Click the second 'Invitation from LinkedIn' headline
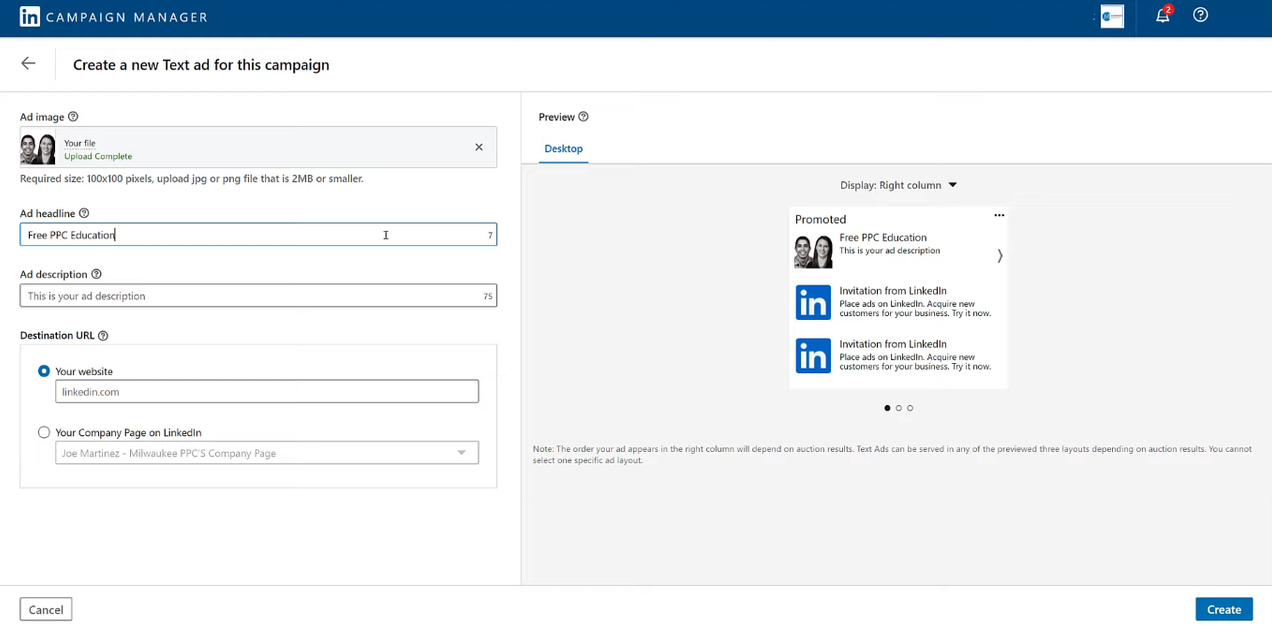 [x=893, y=344]
